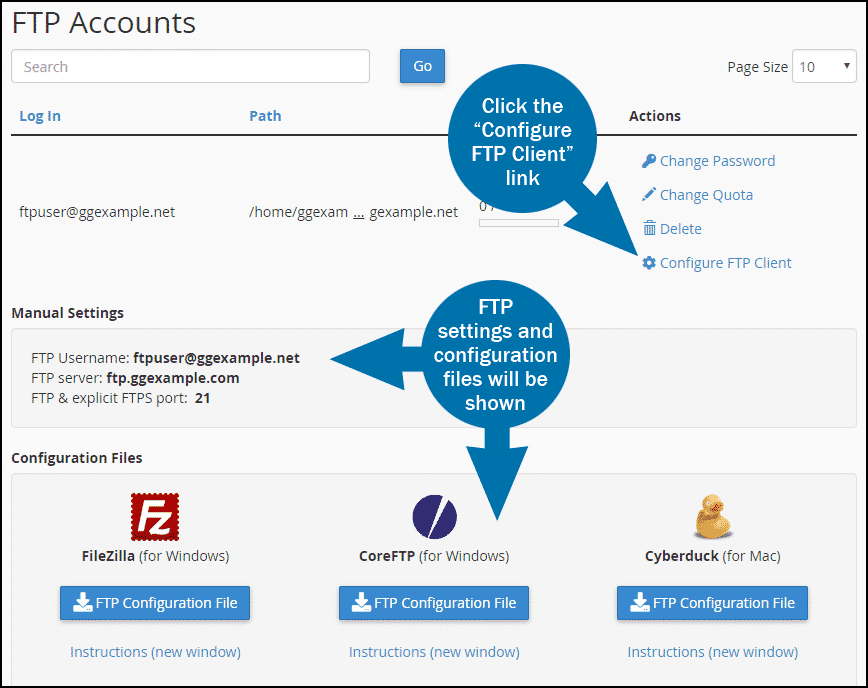
Task: Download Cyberduck FTP Configuration File
Action: 712,603
